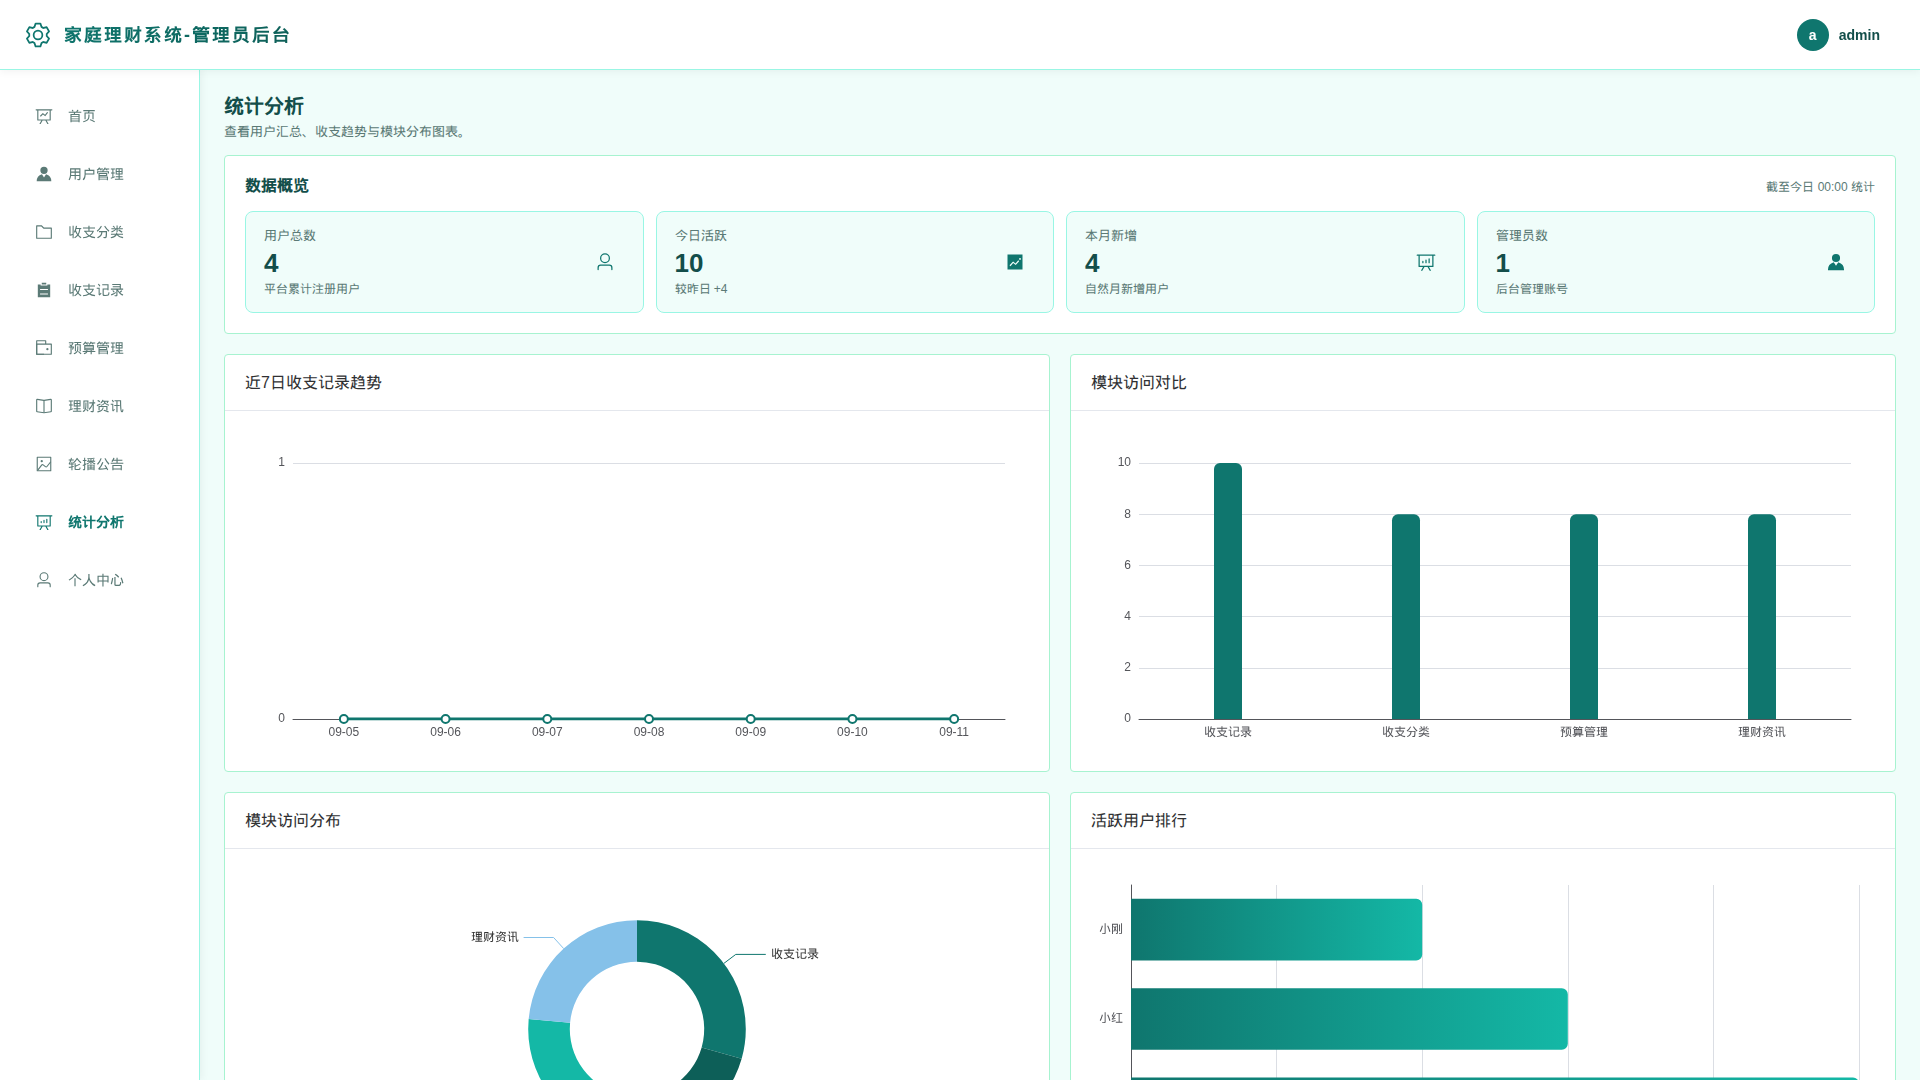Click the 模块访问对比 panel title
1920x1080 pixels.
pos(1139,383)
